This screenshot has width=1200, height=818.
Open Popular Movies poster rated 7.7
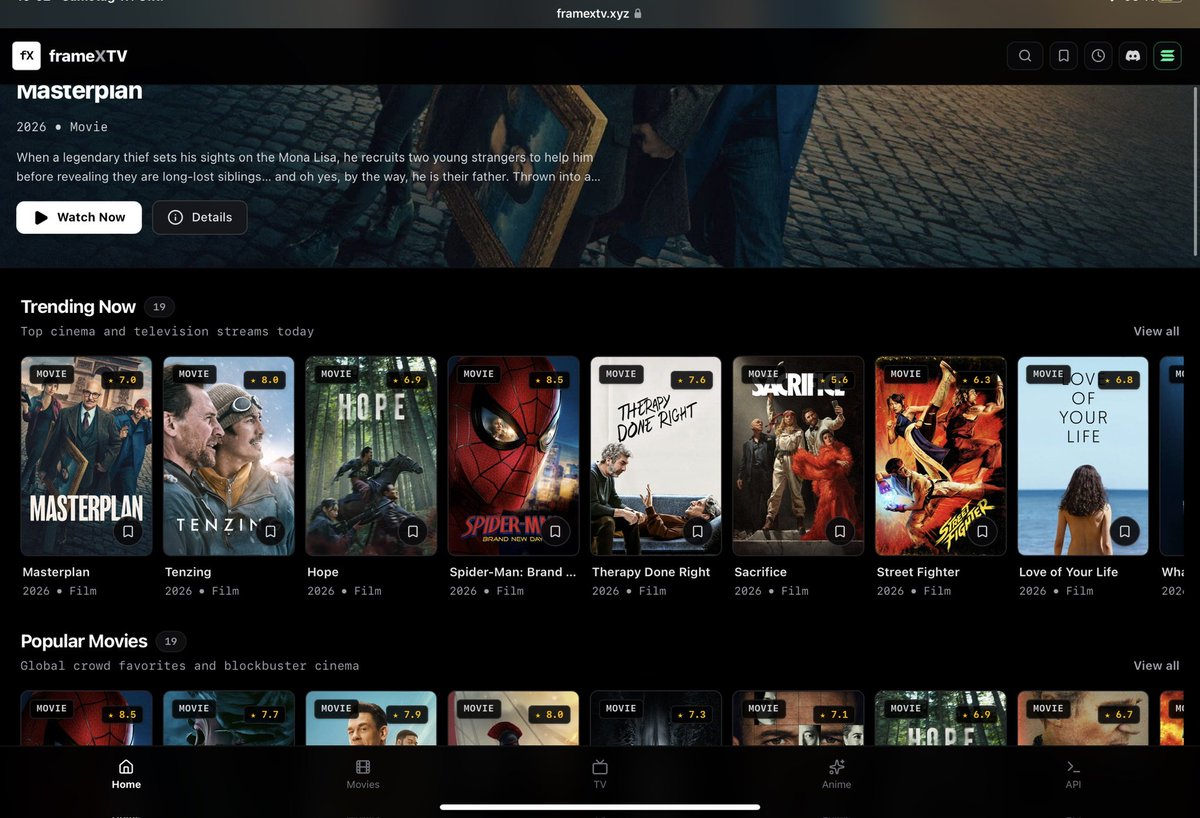(229, 718)
